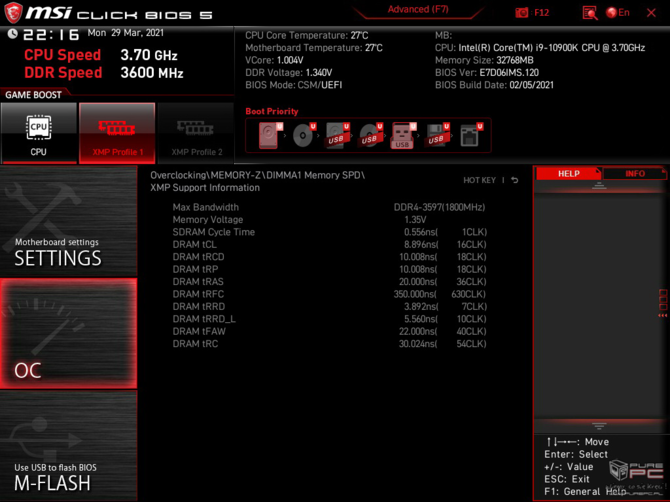Switch to INFO tab
Viewport: 670px width, 502px height.
[x=635, y=173]
